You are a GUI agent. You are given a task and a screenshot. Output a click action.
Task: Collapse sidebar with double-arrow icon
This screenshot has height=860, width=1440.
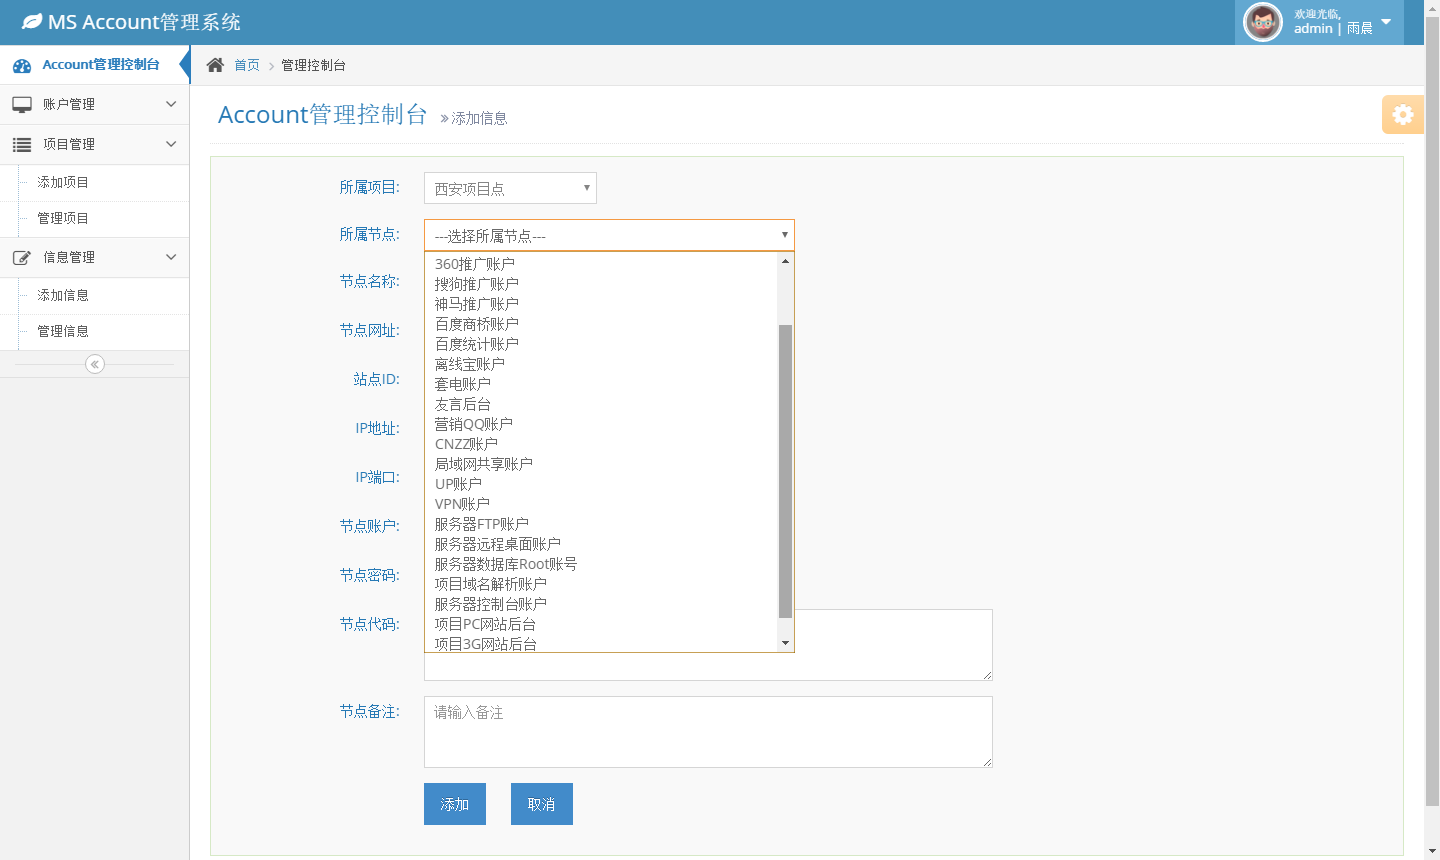point(95,364)
